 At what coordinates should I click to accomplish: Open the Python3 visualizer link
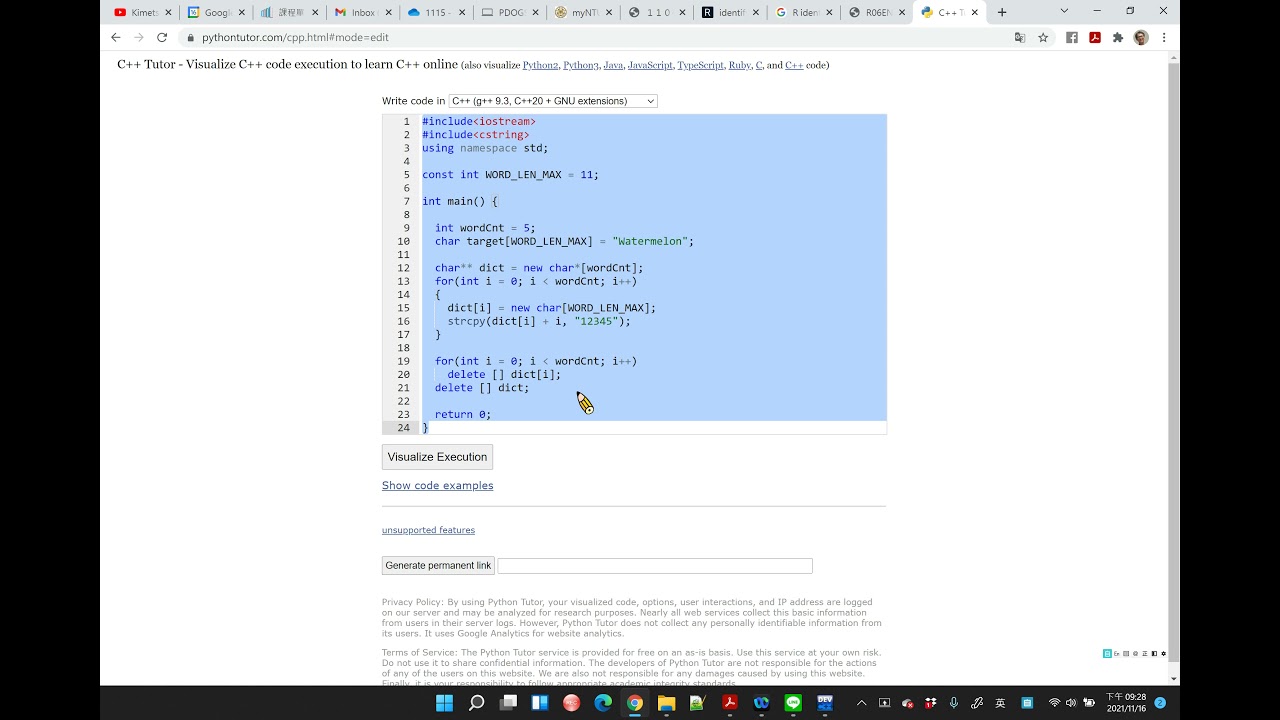[x=581, y=65]
